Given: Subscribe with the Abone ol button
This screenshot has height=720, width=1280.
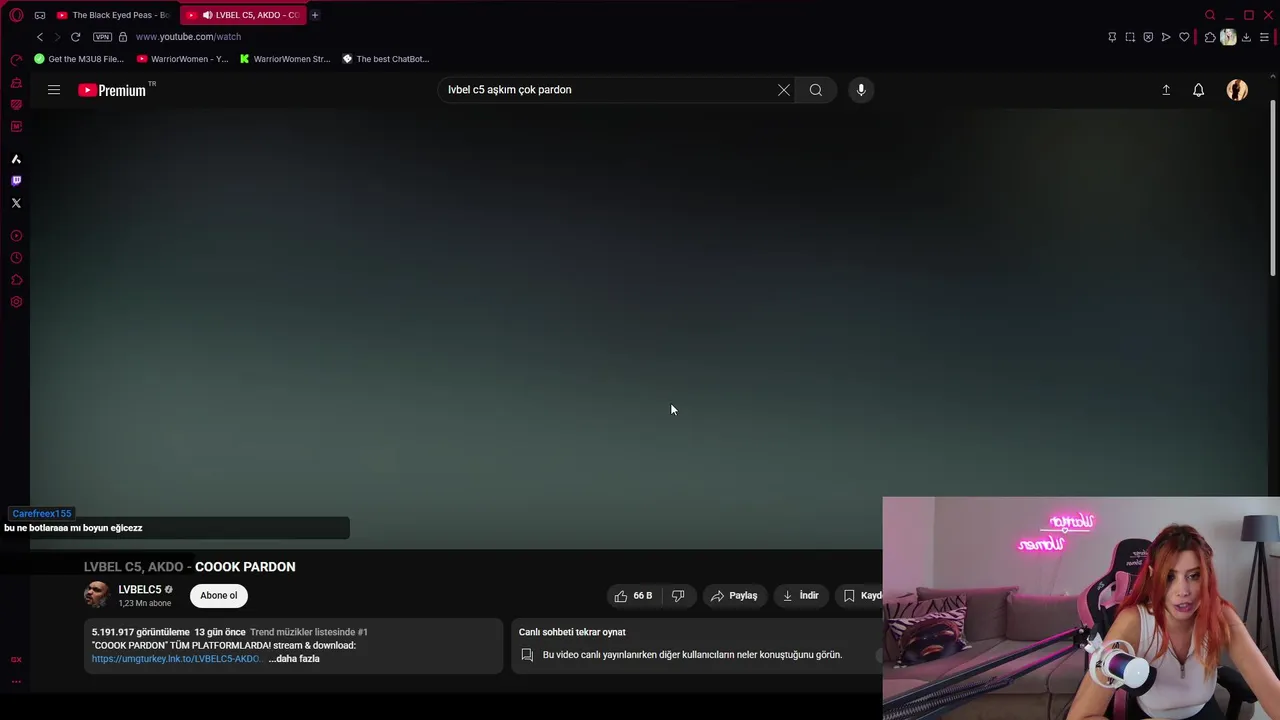Looking at the screenshot, I should tap(219, 595).
